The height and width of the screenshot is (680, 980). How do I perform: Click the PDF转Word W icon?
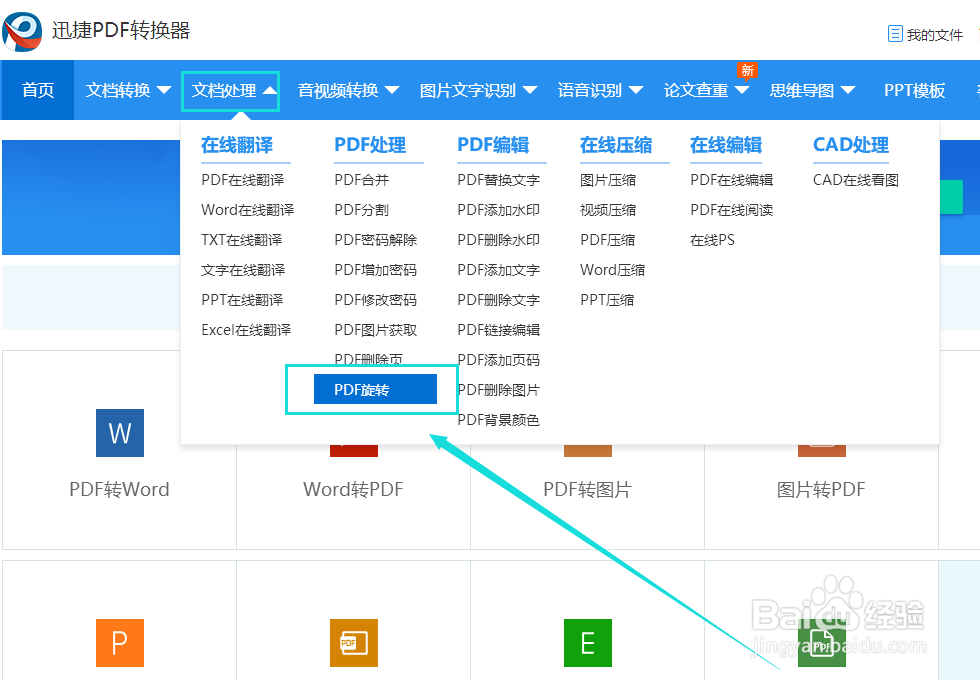click(x=119, y=433)
